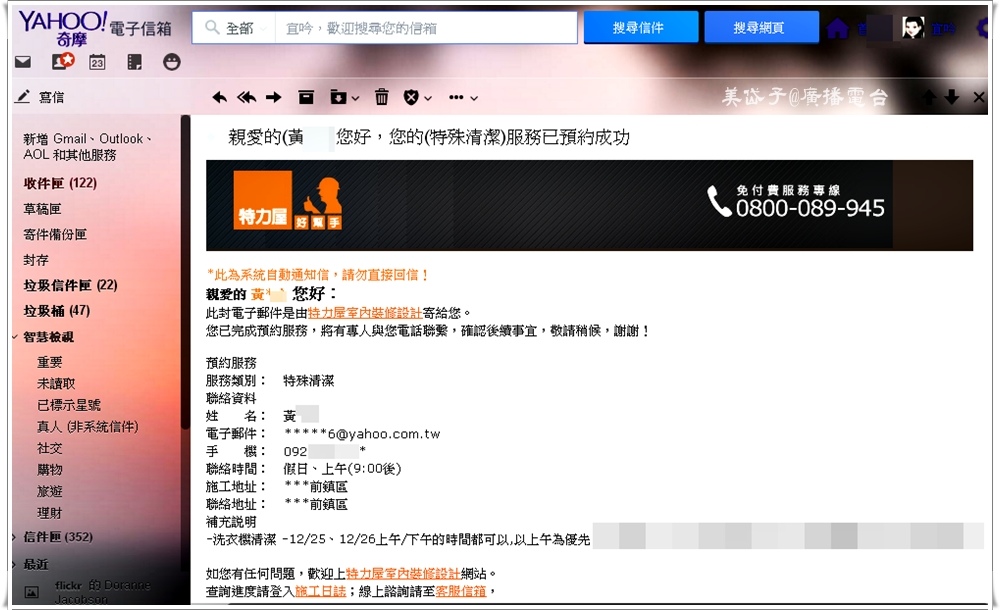Viewport: 1000px width, 610px height.
Task: Select 真人 (非系統信件) smart view
Action: click(87, 427)
